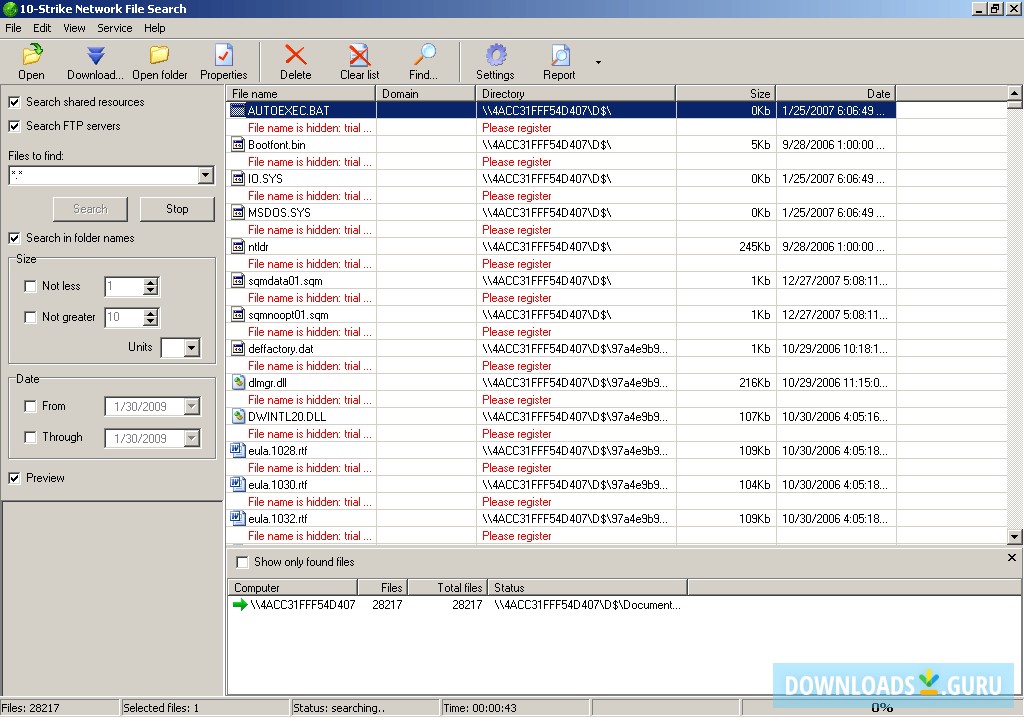
Task: Click the Report toolbar icon
Action: (560, 56)
